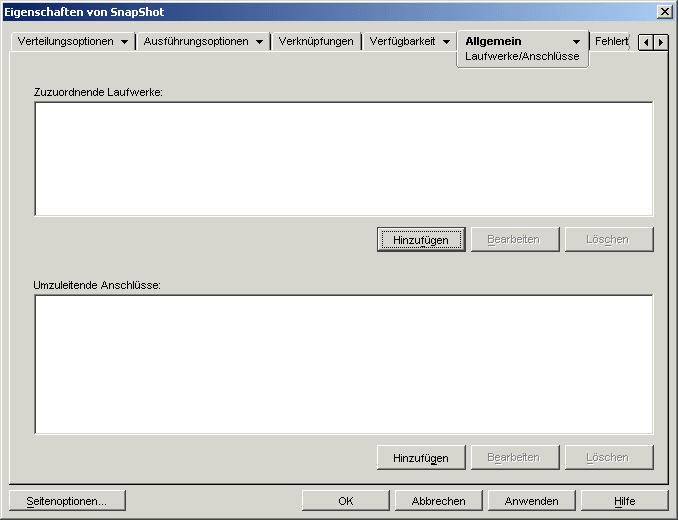Open the Seitenoptionen... dialog
678x520 pixels.
(67, 501)
